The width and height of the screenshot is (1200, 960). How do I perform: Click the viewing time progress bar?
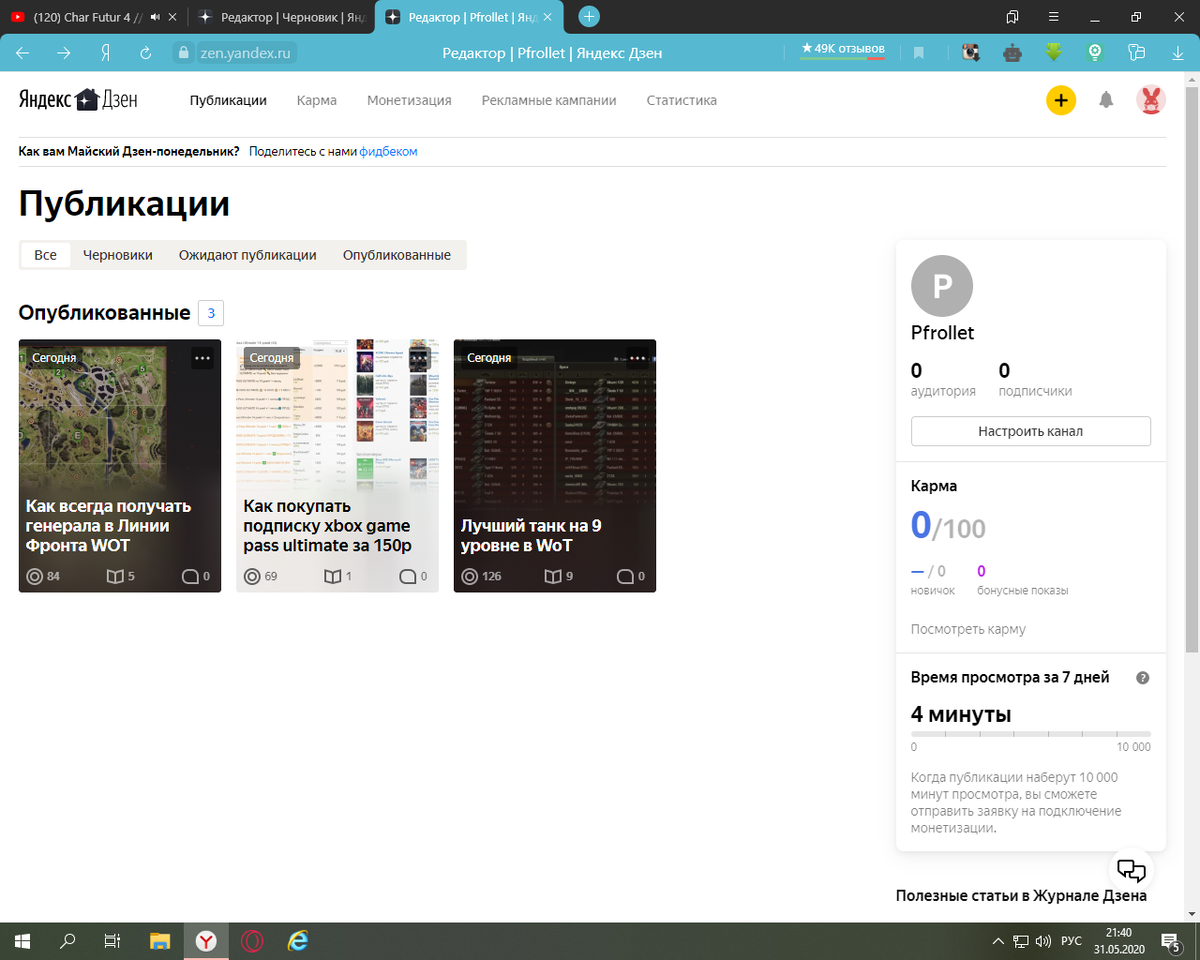1031,734
